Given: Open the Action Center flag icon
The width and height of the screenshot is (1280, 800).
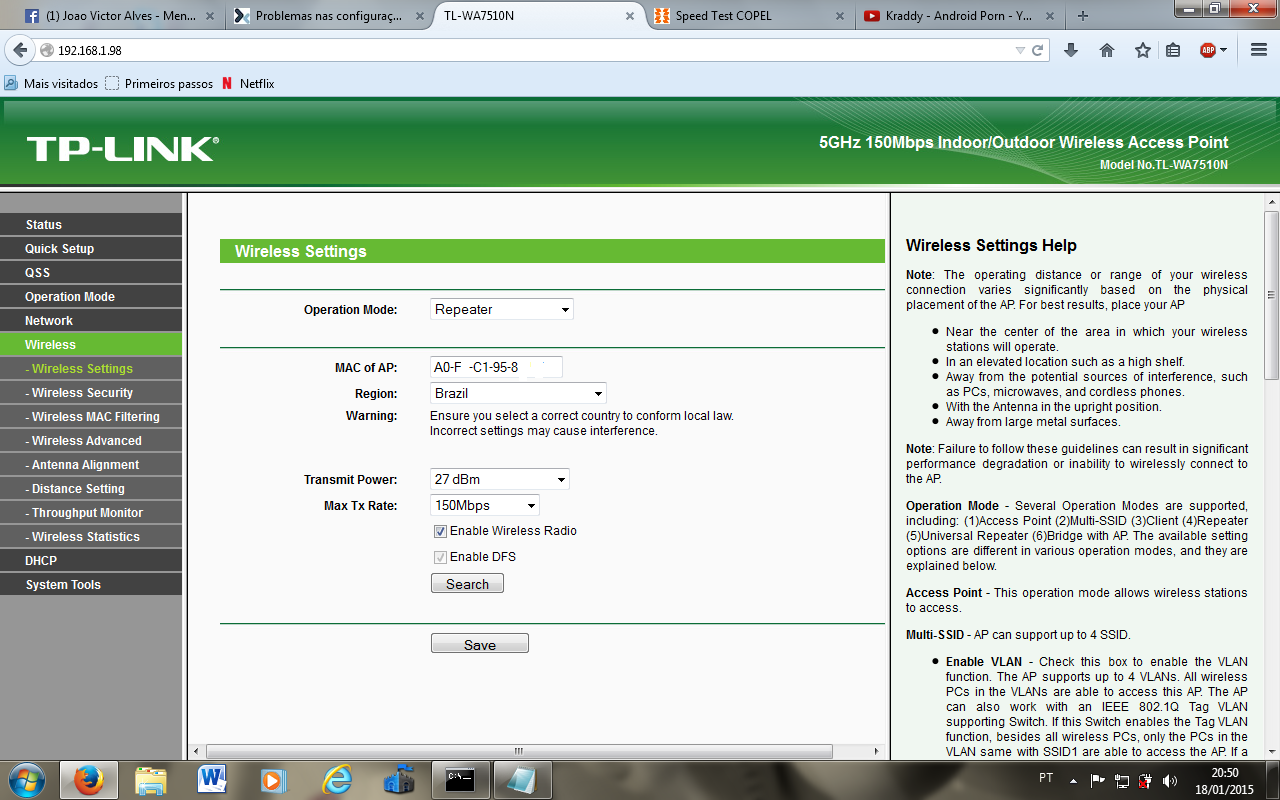Looking at the screenshot, I should (1097, 780).
